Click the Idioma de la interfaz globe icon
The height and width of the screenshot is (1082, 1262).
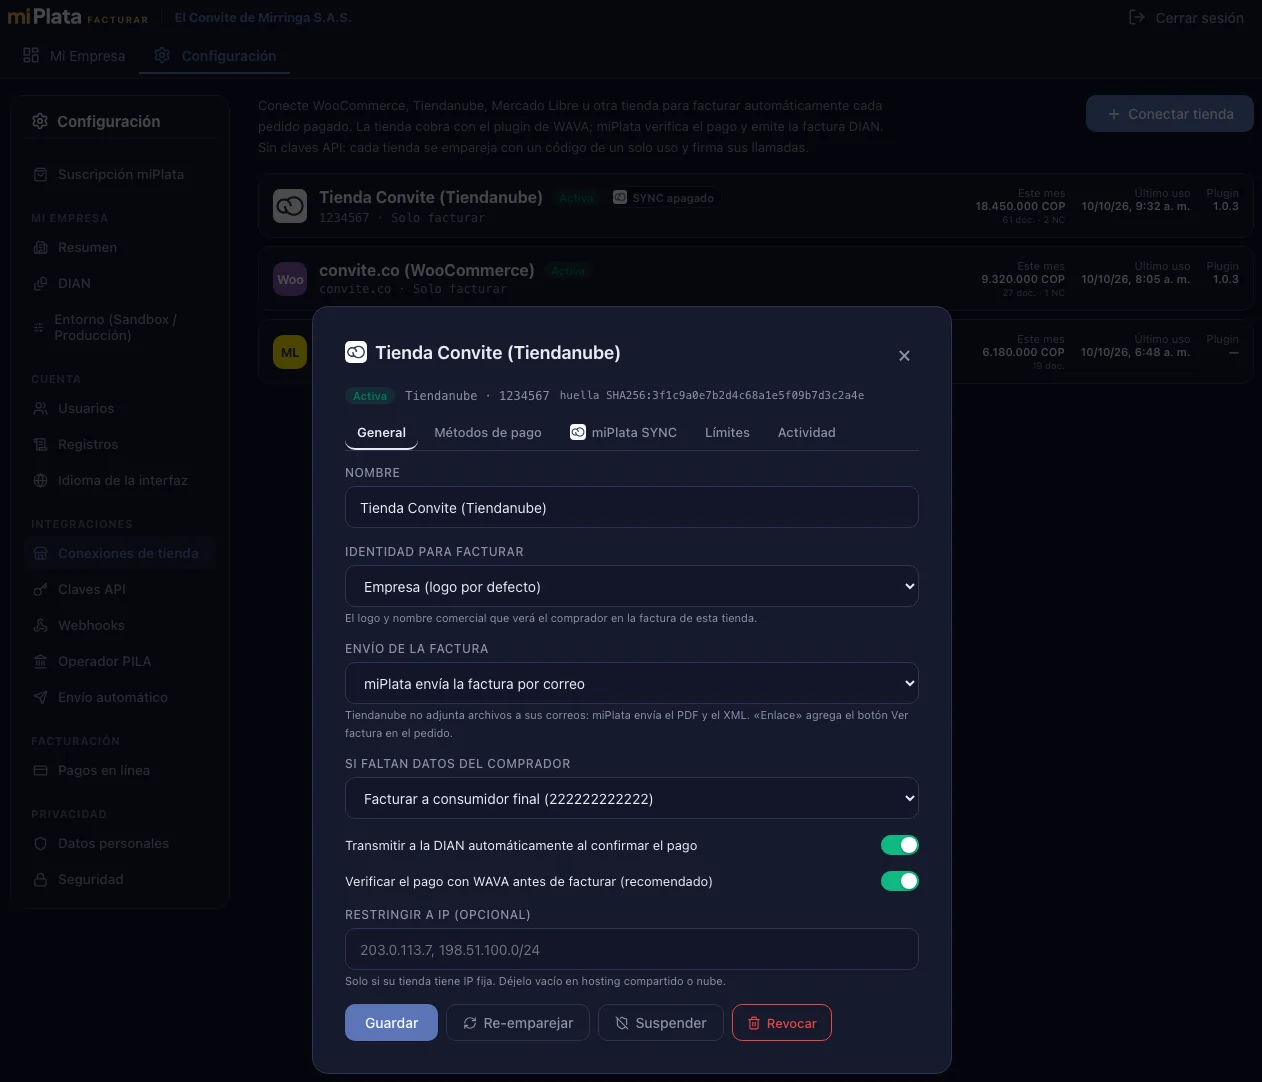tap(40, 481)
